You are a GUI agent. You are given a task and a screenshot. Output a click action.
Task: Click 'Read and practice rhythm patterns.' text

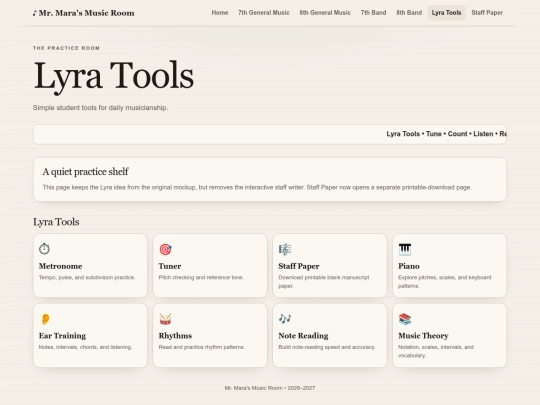point(201,347)
